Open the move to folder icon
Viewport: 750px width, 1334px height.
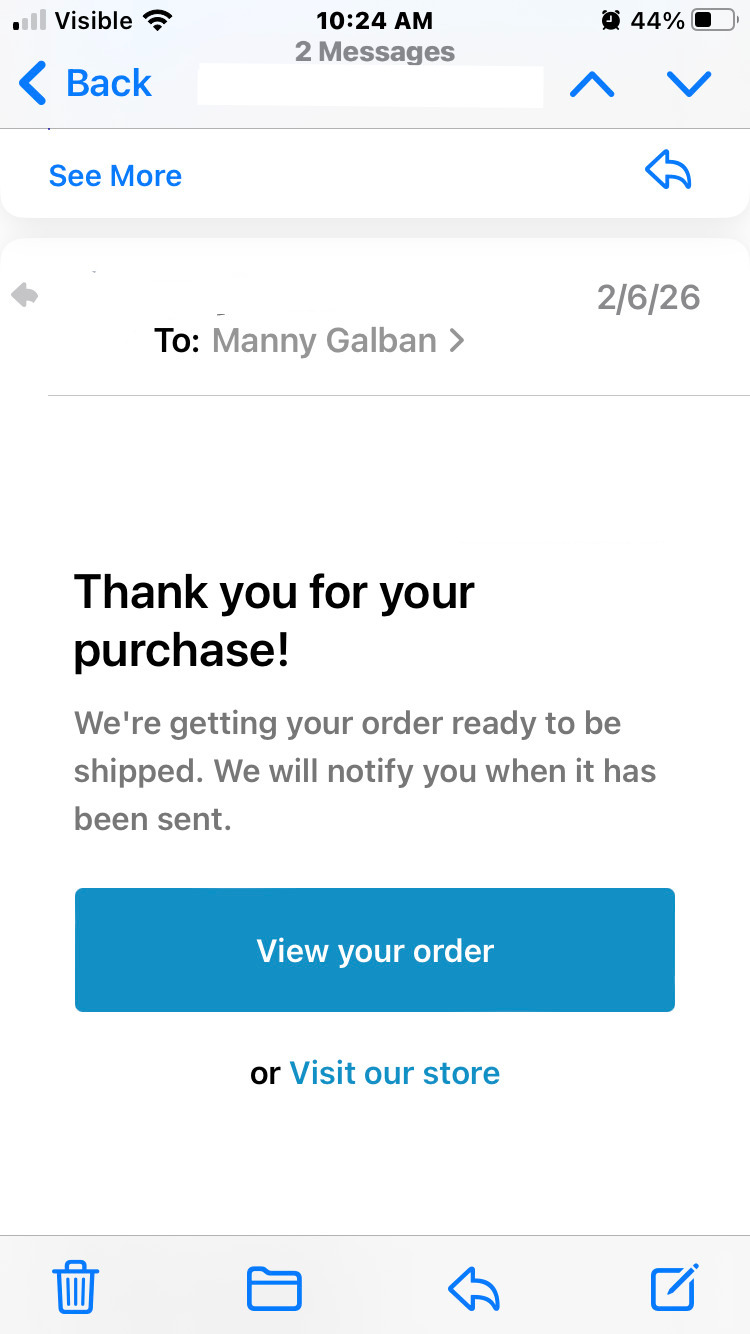[x=274, y=1287]
